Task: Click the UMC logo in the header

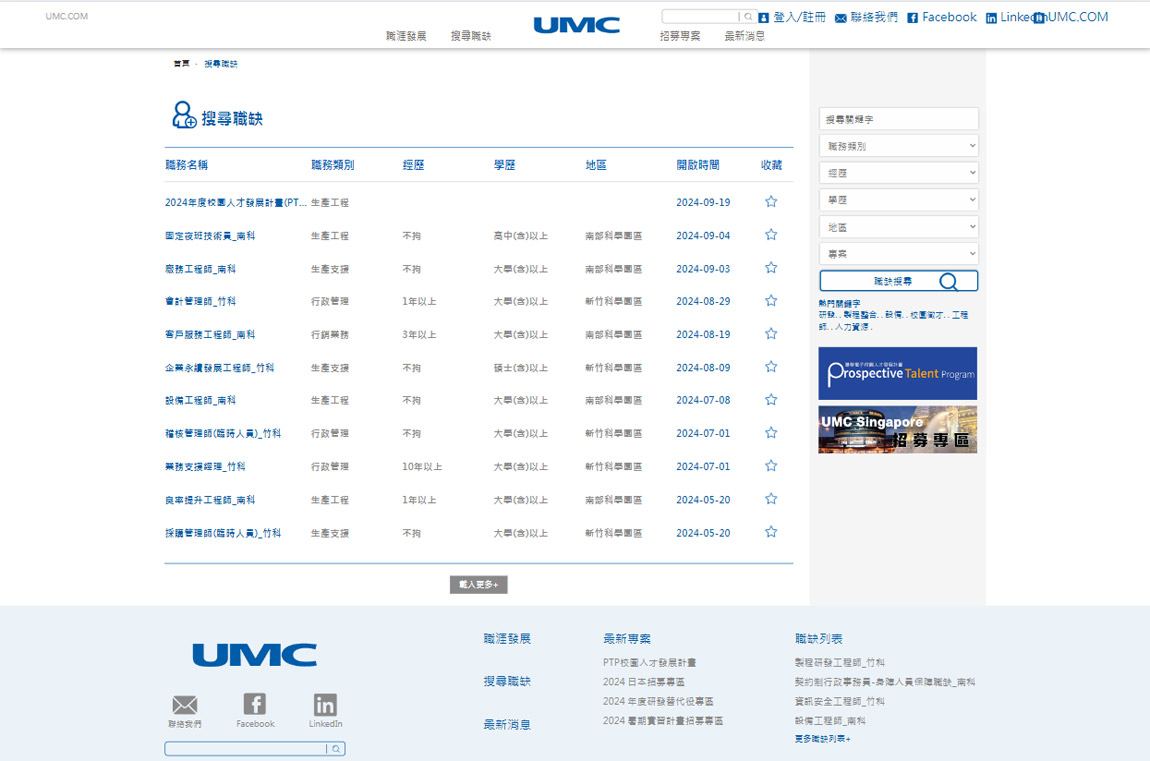Action: (x=576, y=25)
